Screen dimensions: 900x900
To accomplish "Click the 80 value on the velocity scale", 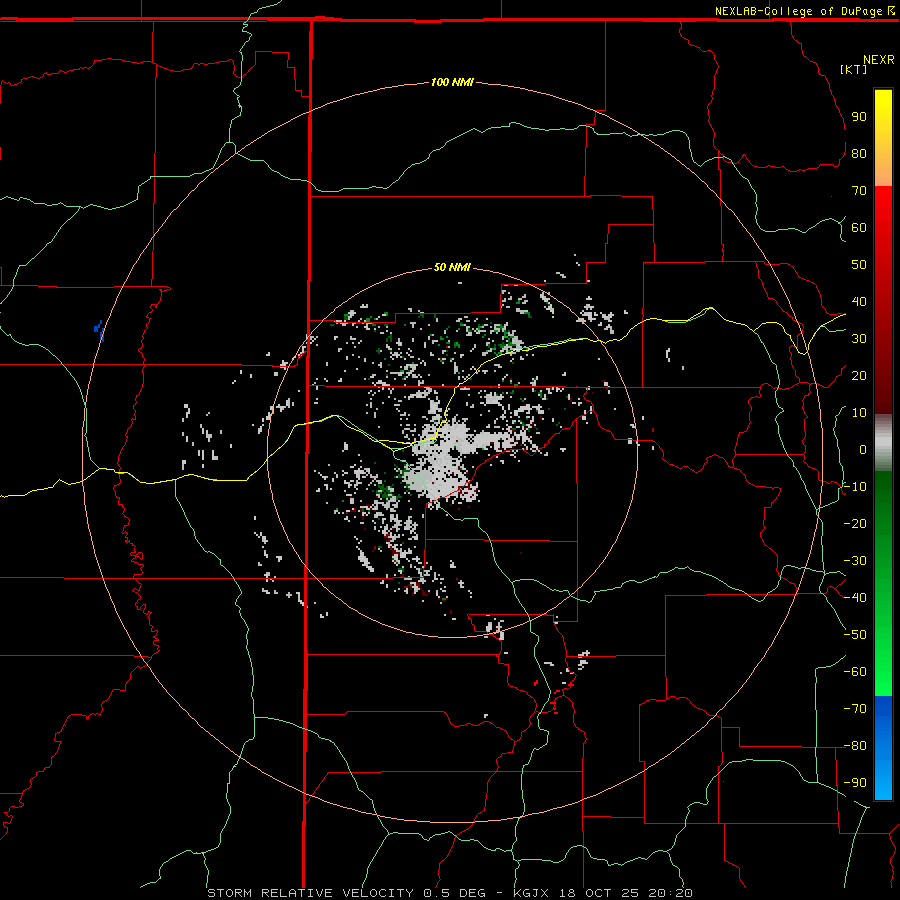I will (859, 153).
